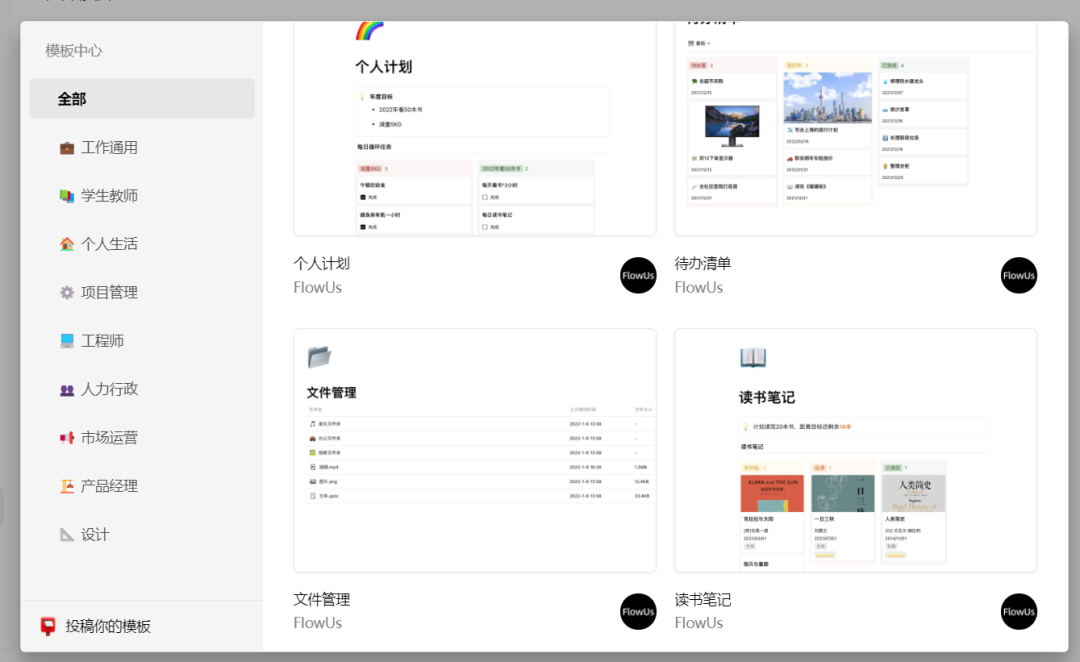1080x662 pixels.
Task: Open the 待办清单 template preview
Action: point(855,129)
